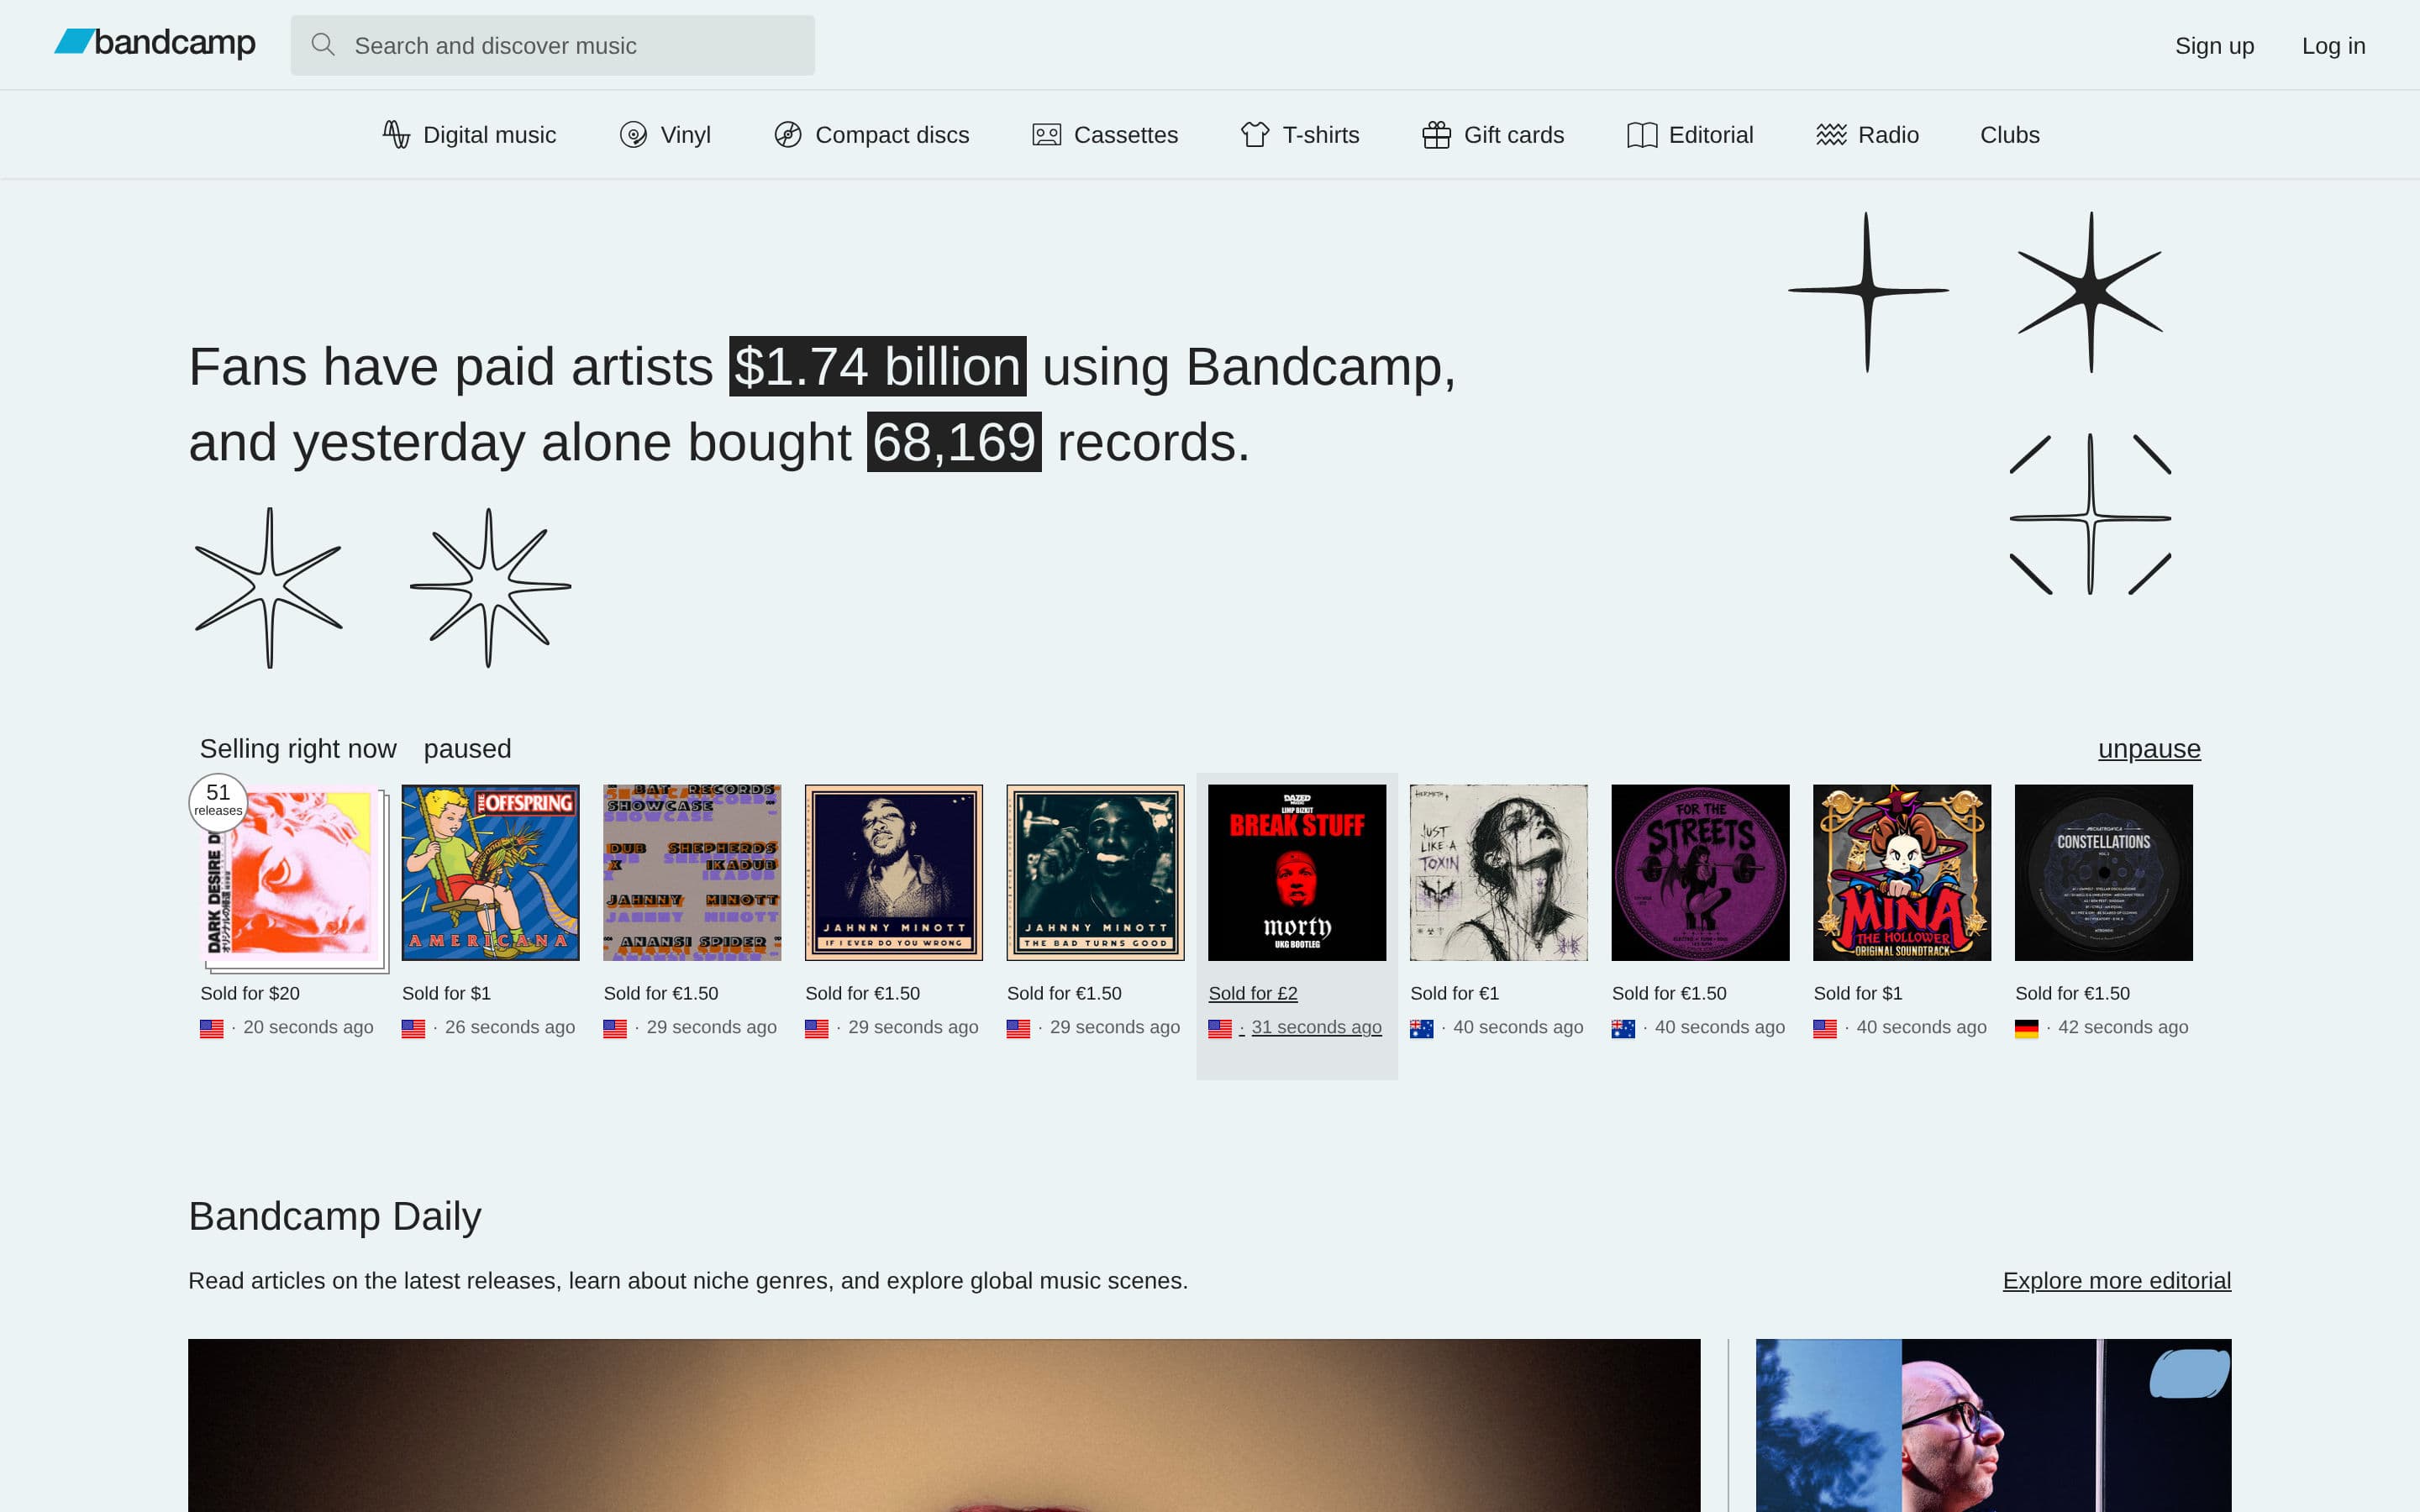The image size is (2420, 1512).
Task: Click the T-shirts icon
Action: (x=1255, y=134)
